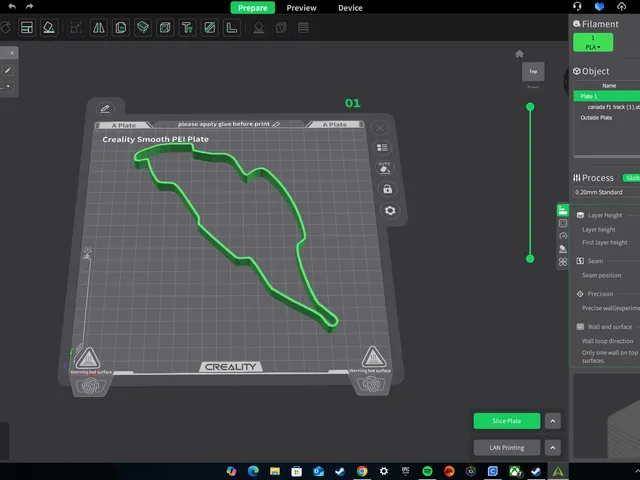Click the plate name edit pencil icon

[x=105, y=109]
